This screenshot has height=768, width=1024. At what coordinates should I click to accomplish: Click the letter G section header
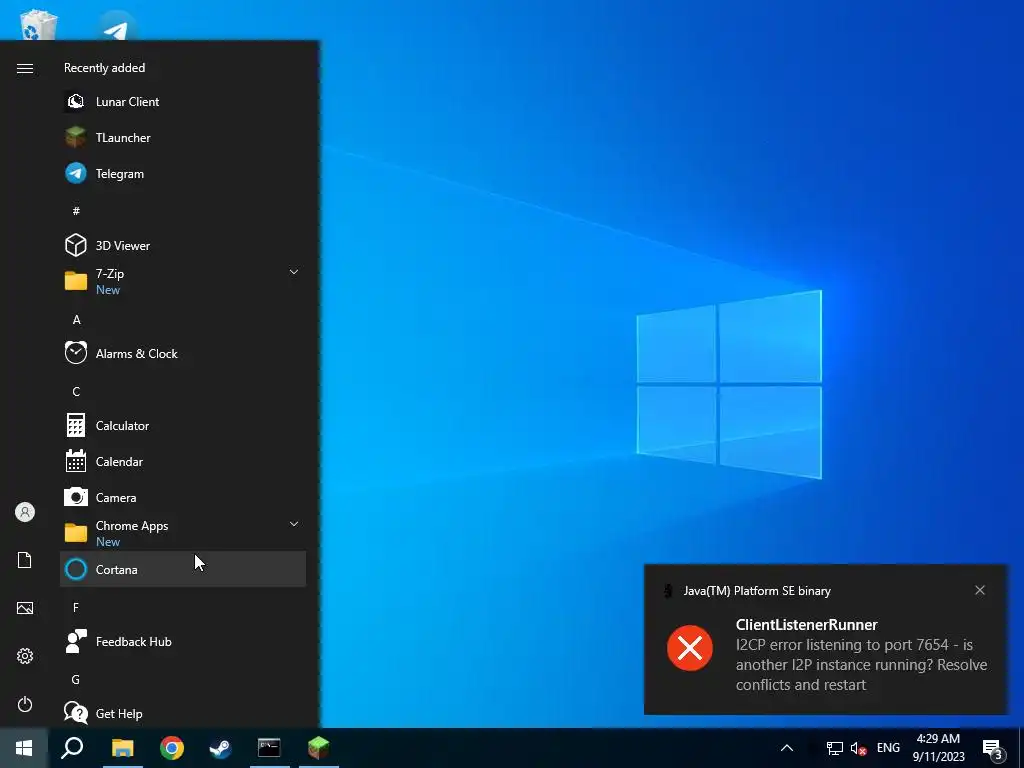point(76,679)
